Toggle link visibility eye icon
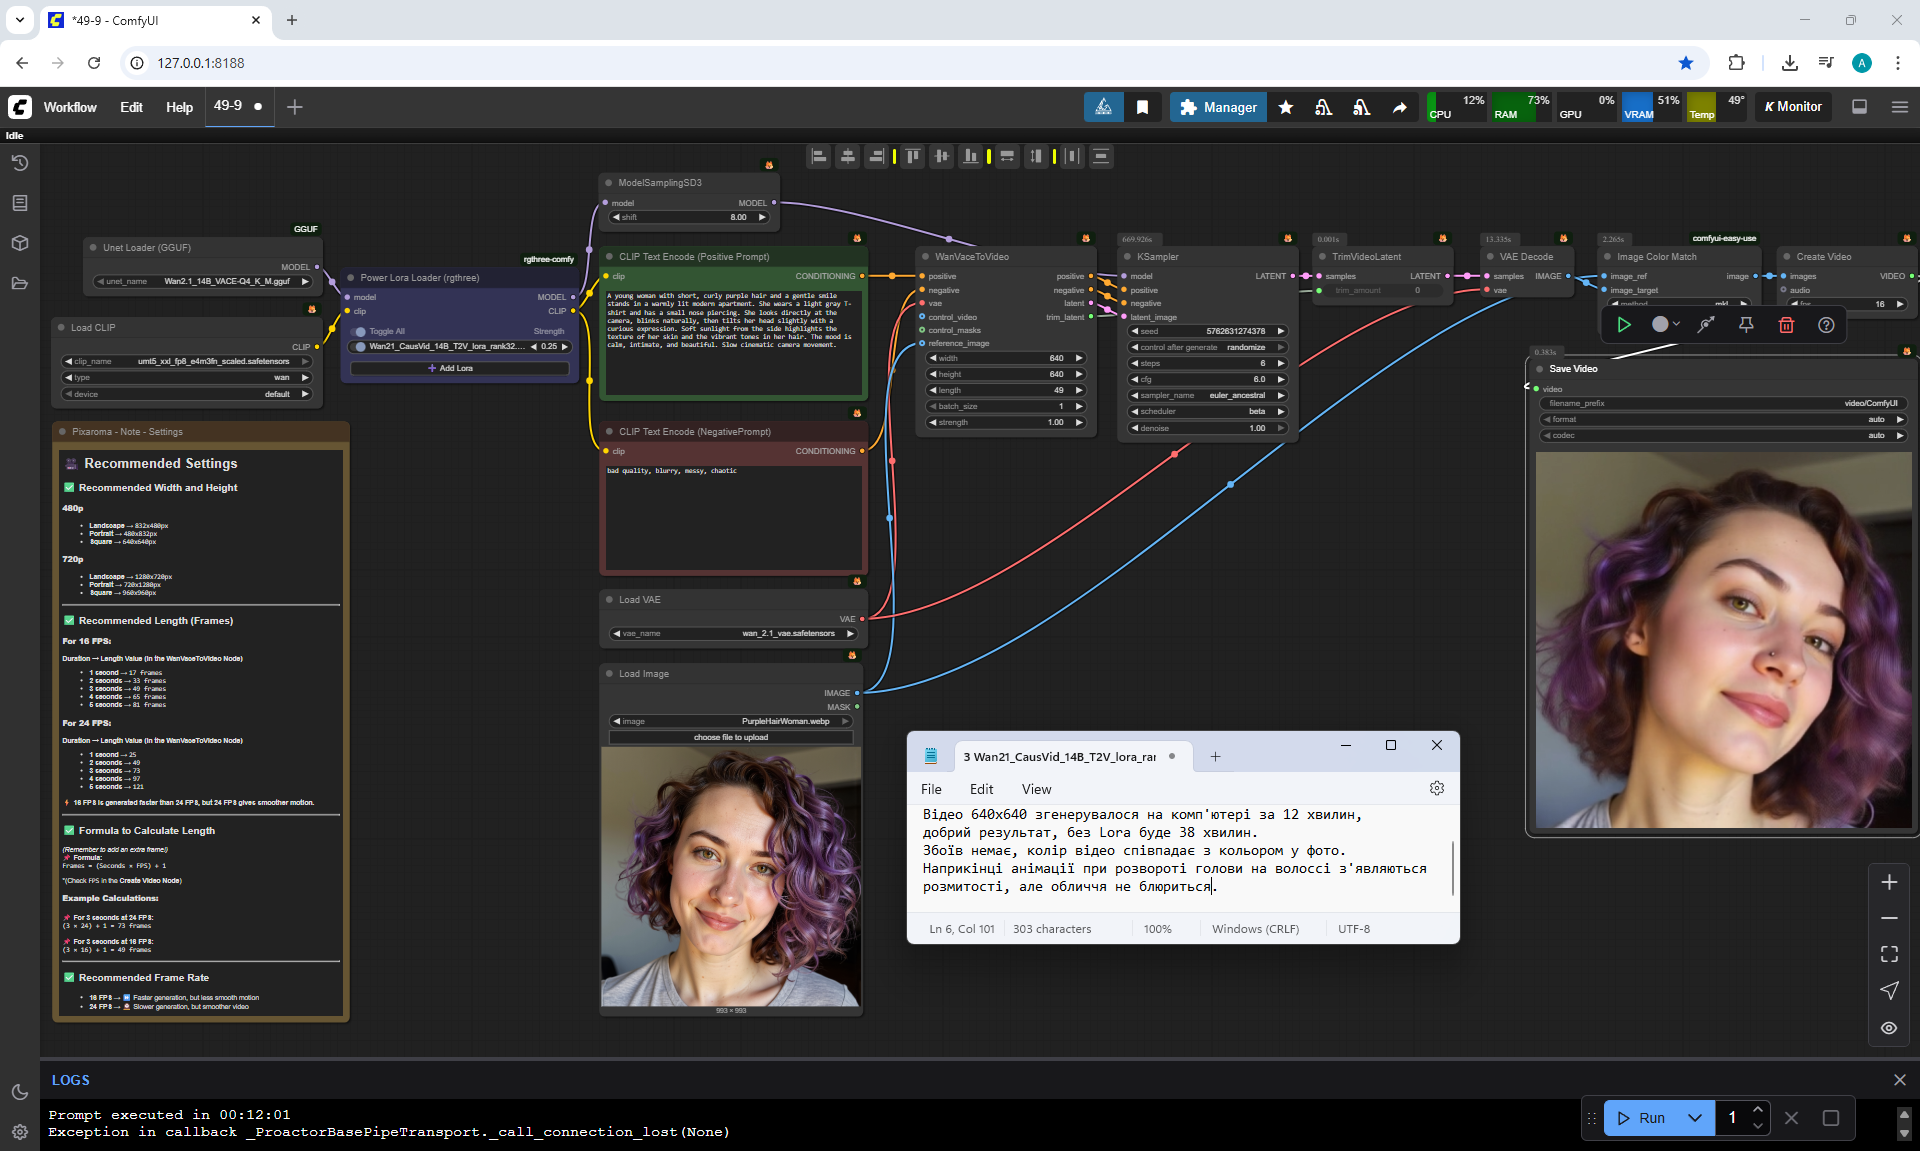 coord(1889,1028)
